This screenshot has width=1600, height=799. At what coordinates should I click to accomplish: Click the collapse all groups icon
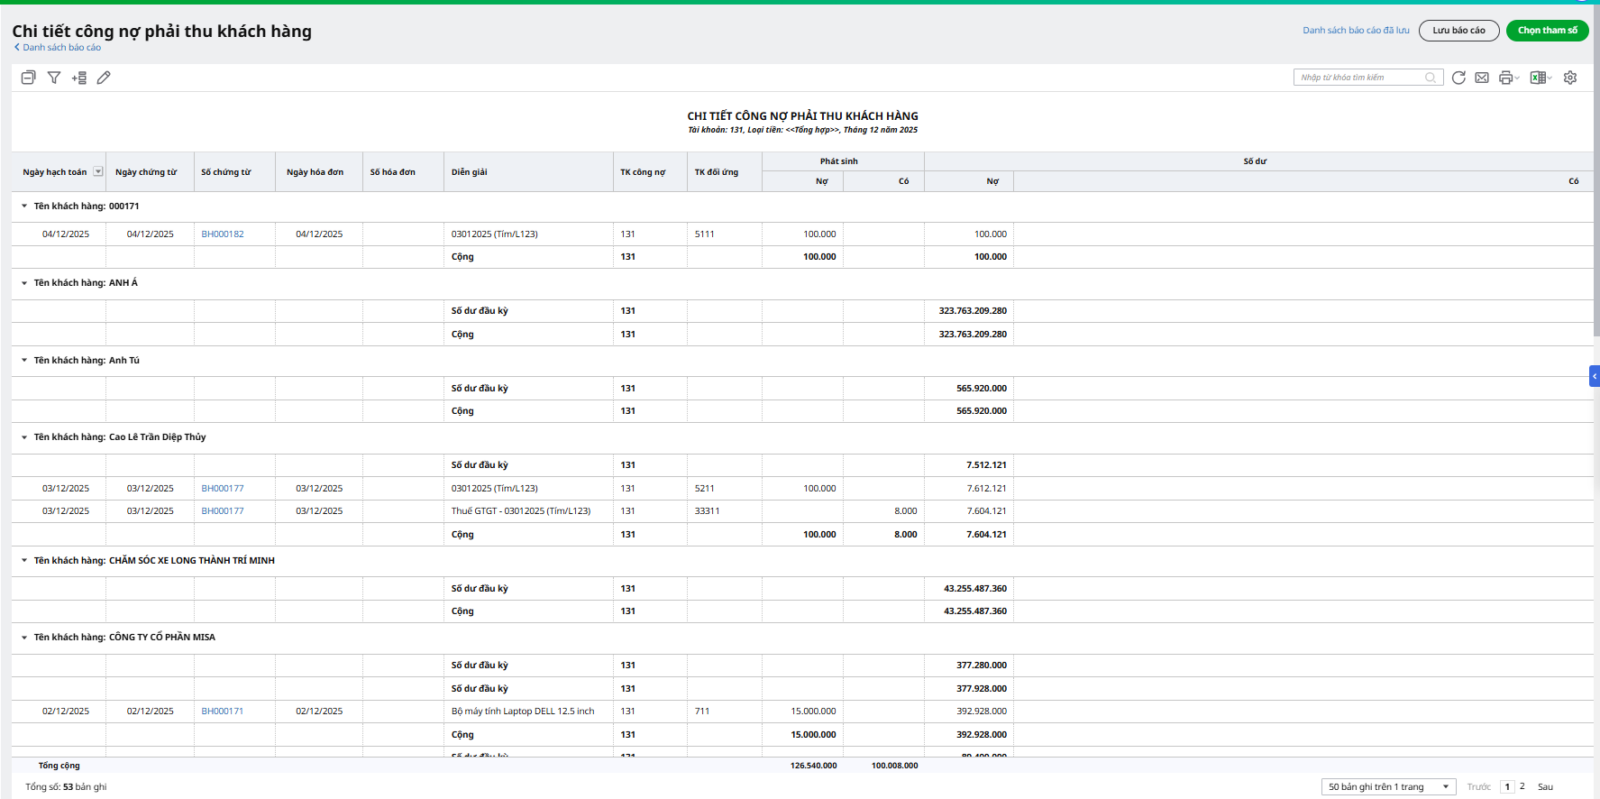coord(28,77)
